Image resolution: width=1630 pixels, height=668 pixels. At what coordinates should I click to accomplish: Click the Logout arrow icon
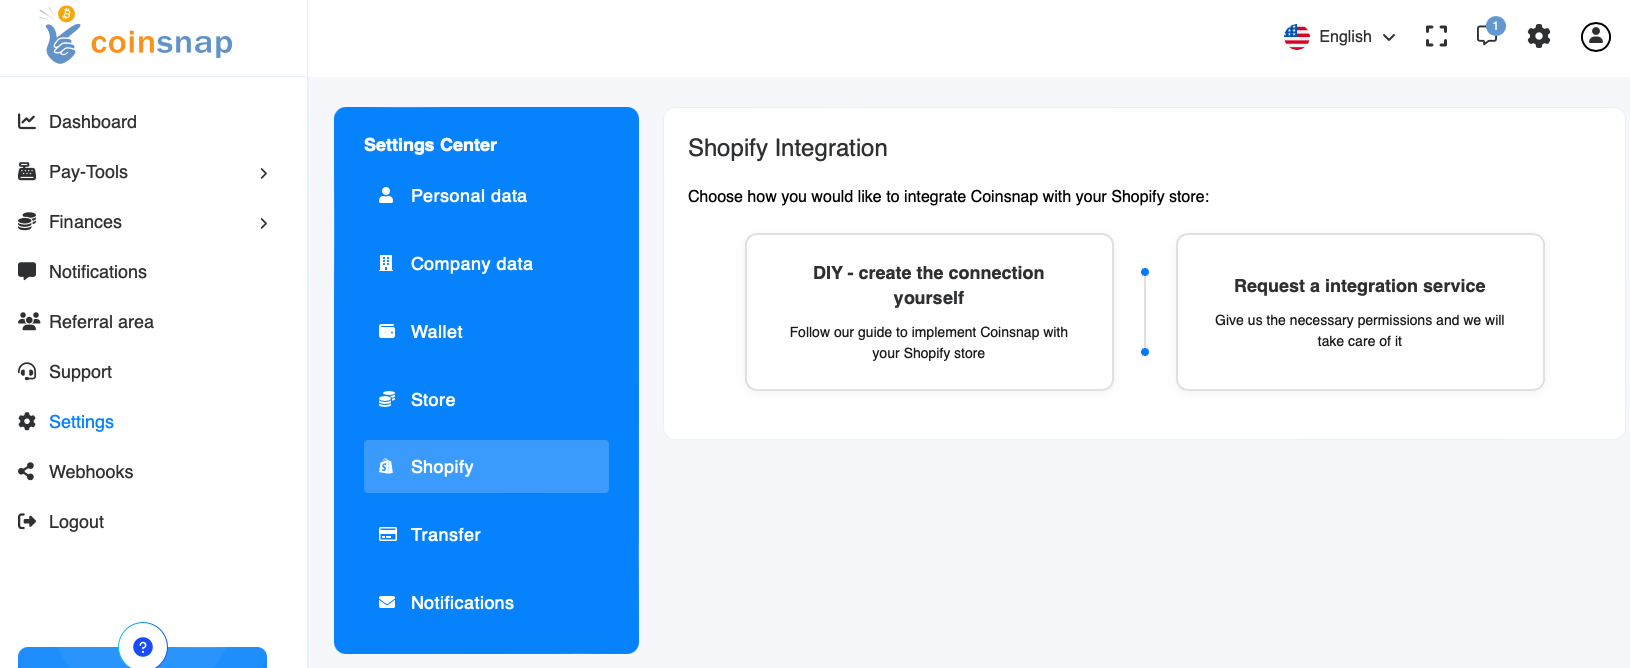(x=27, y=521)
